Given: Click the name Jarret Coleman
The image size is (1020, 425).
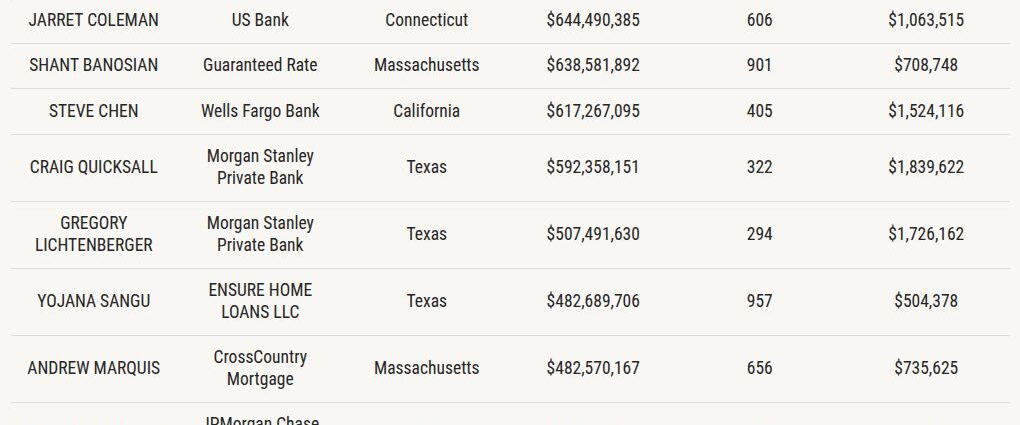Looking at the screenshot, I should click(94, 20).
